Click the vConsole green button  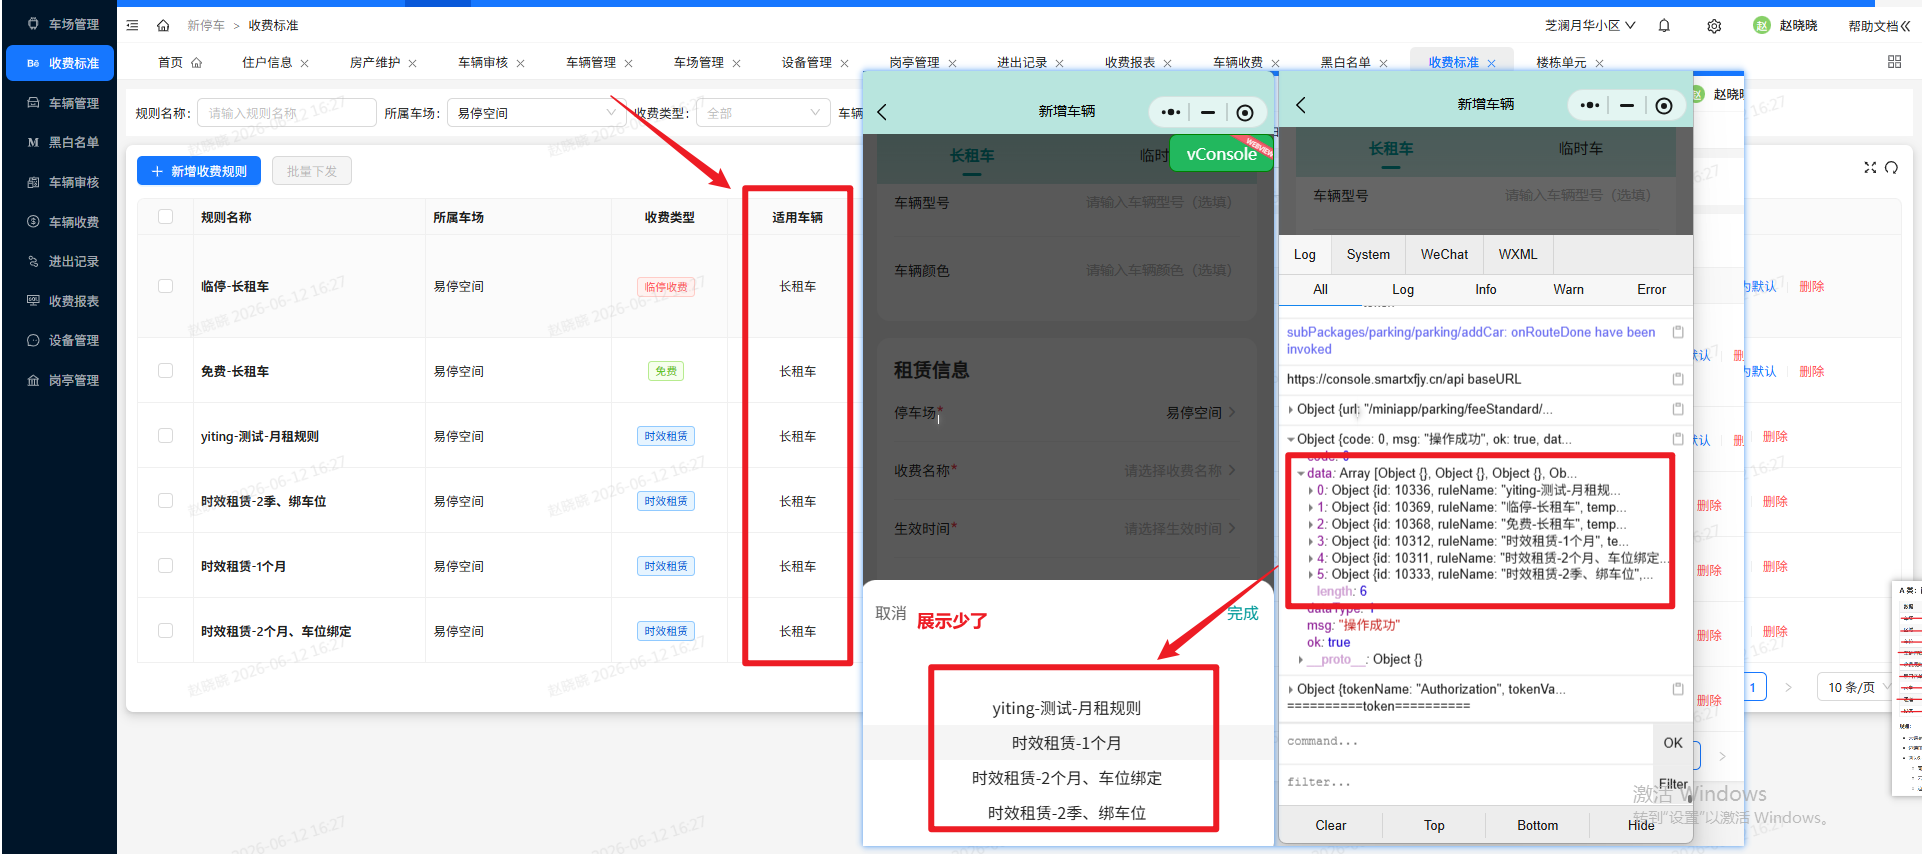(1221, 154)
